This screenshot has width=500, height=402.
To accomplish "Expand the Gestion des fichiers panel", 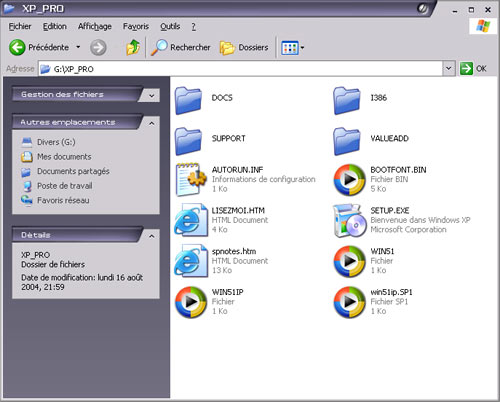I will coord(152,96).
